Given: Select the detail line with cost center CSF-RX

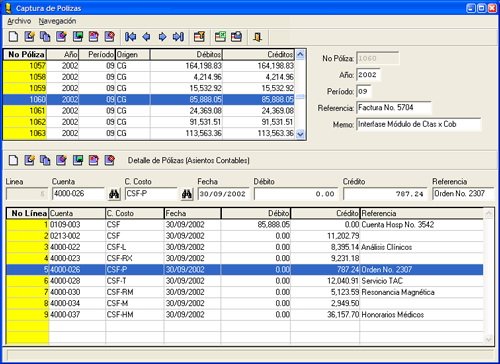Looking at the screenshot, I should [x=245, y=258].
